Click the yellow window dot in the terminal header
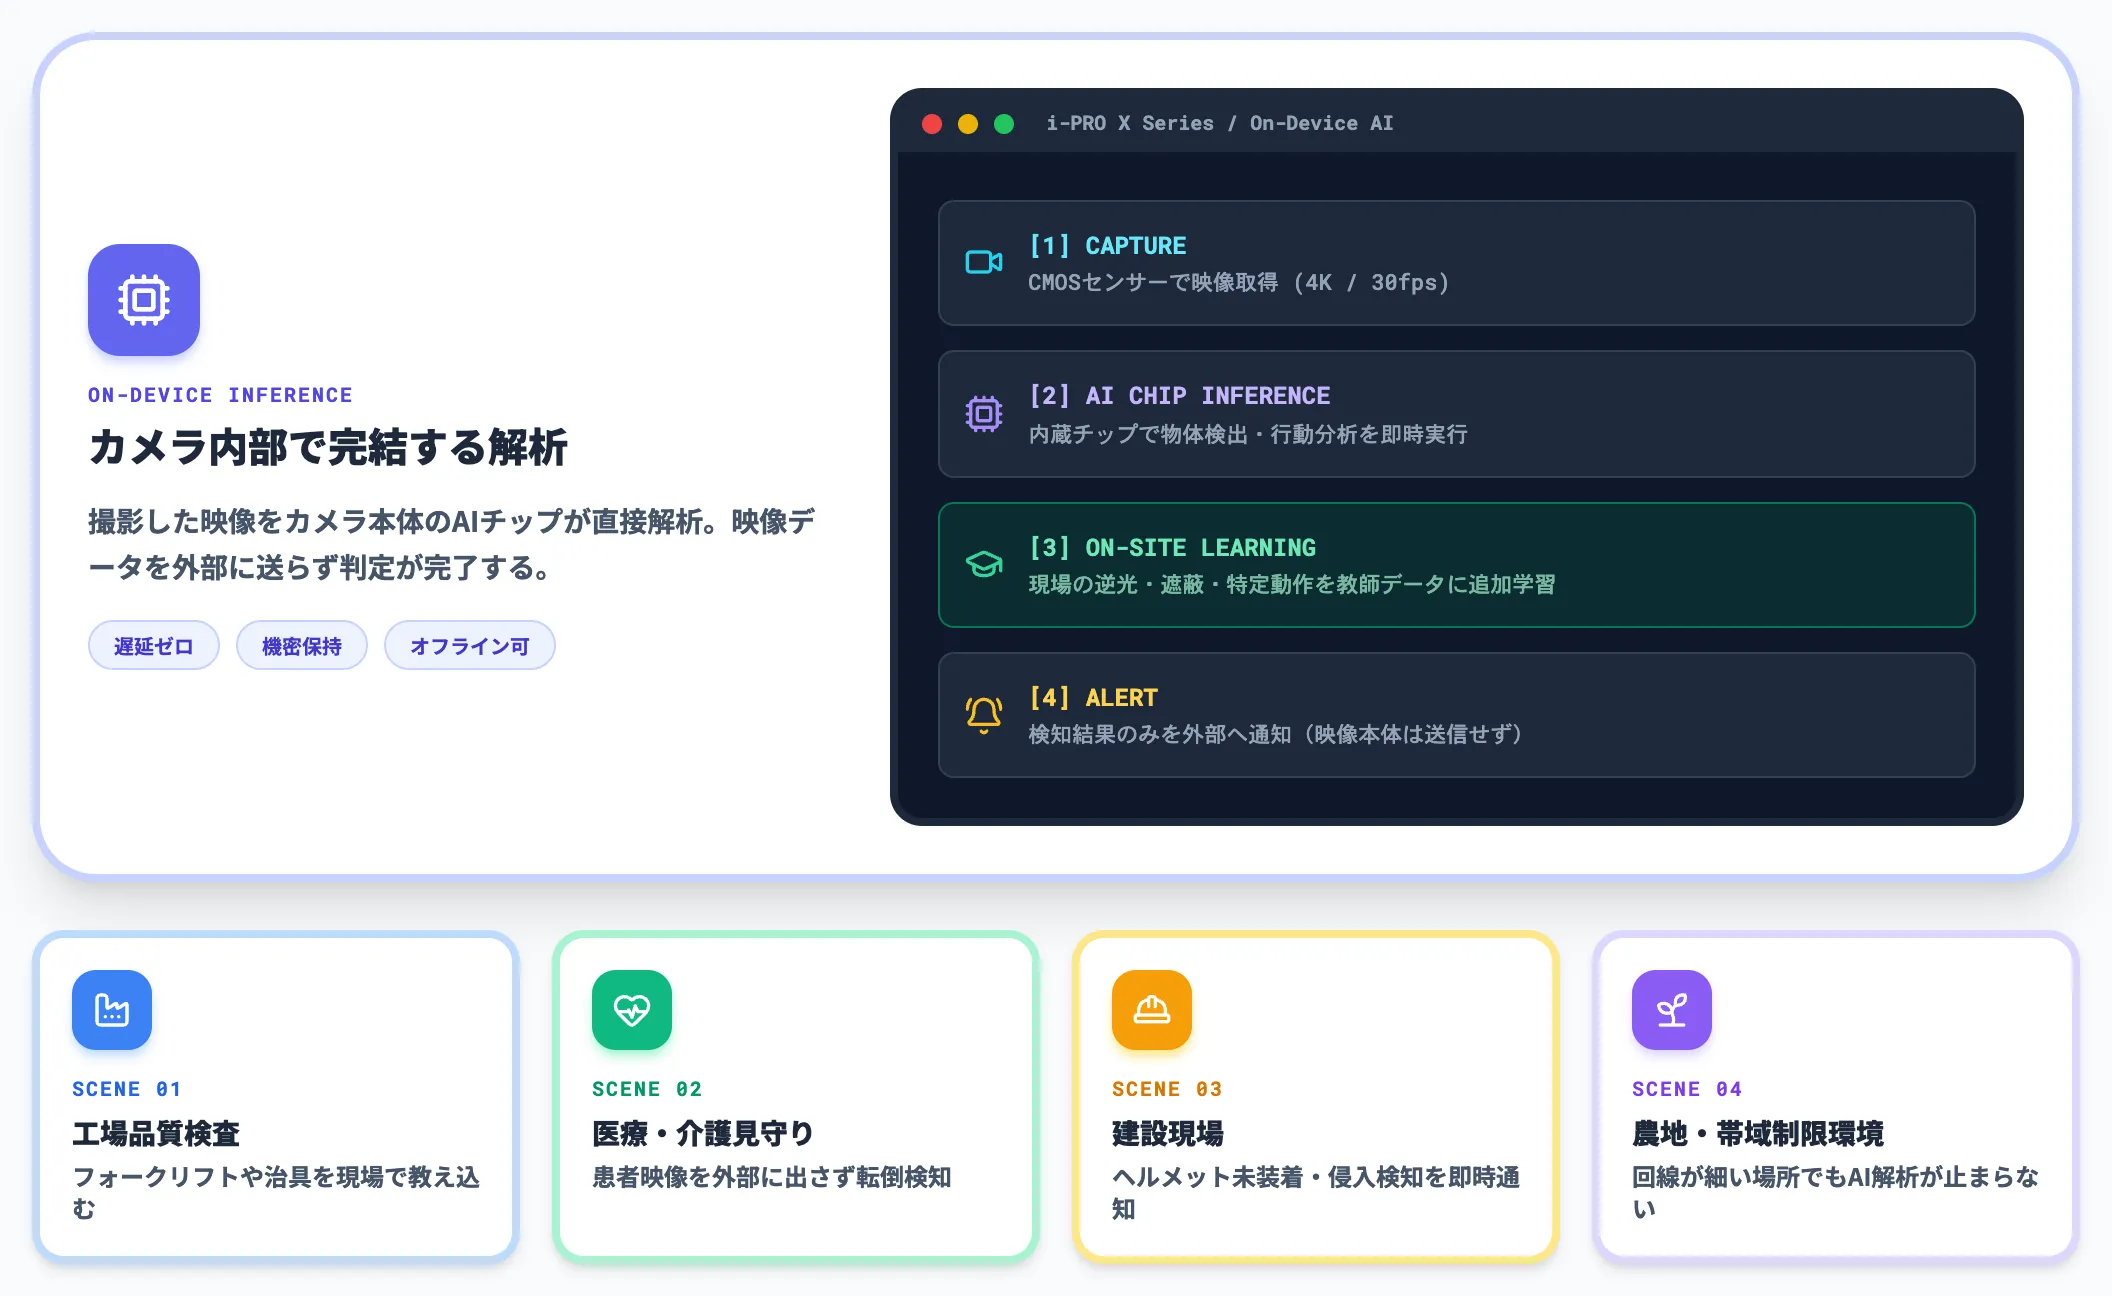Image resolution: width=2112 pixels, height=1296 pixels. click(968, 124)
